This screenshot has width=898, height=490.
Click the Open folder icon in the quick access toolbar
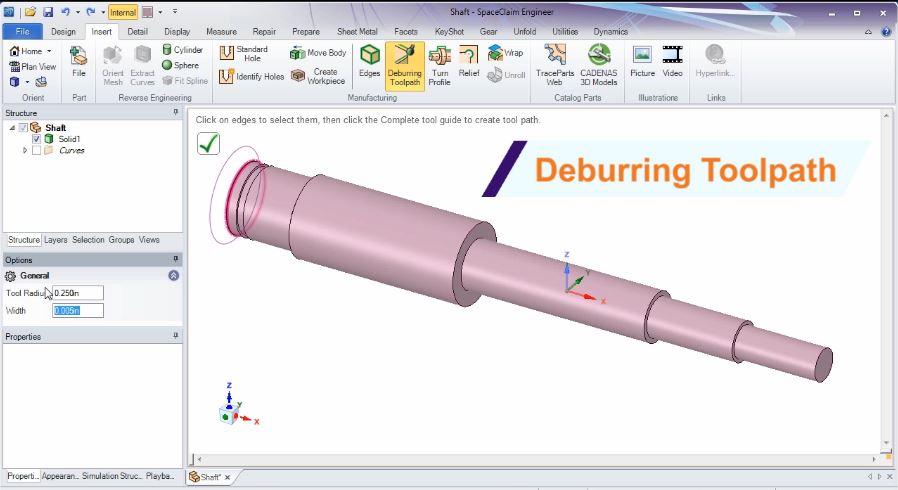click(30, 11)
